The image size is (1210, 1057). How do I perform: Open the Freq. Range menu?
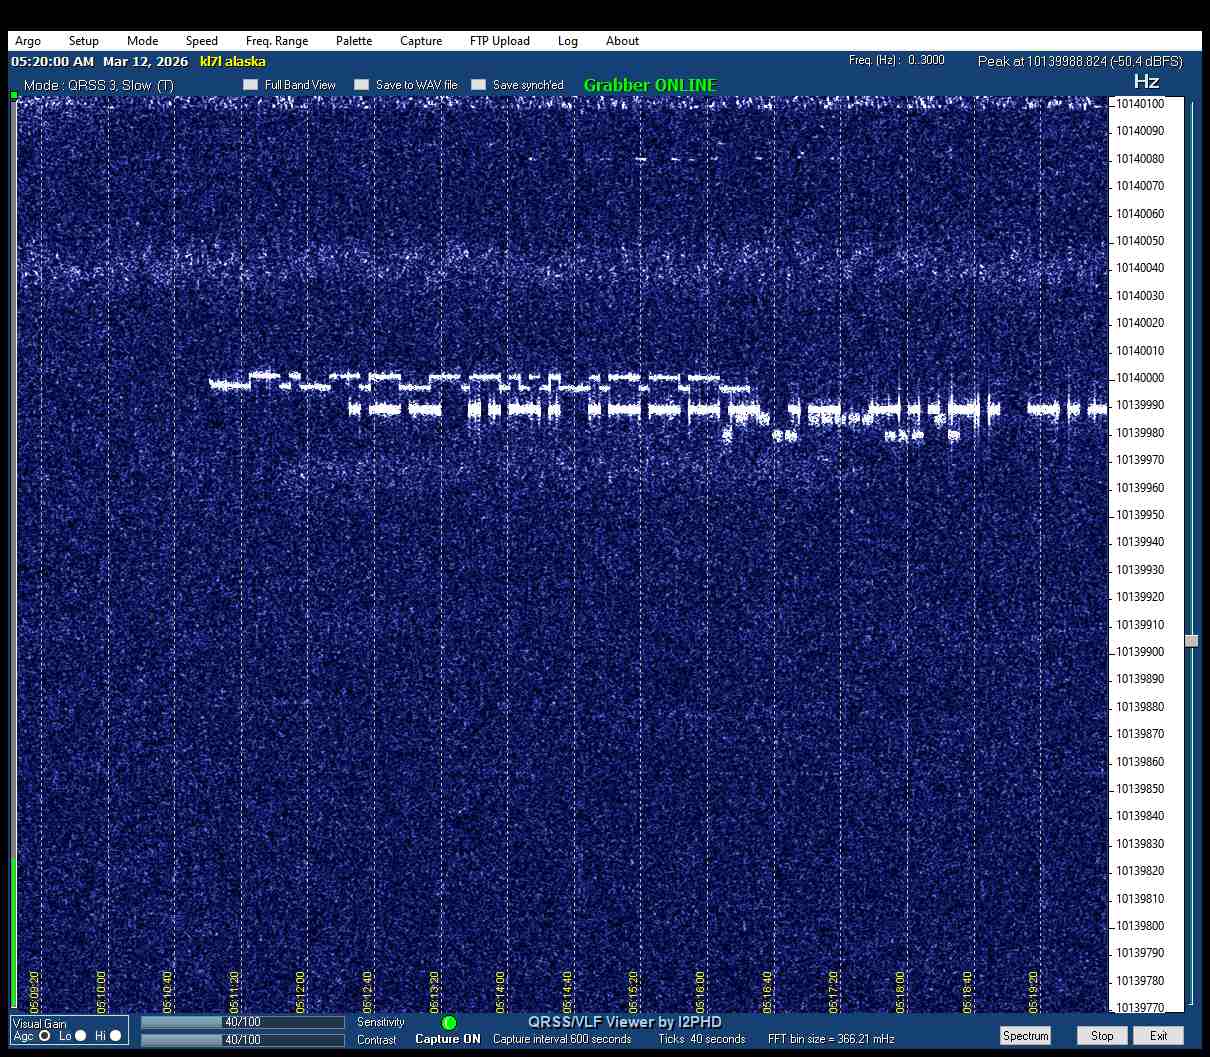point(277,41)
